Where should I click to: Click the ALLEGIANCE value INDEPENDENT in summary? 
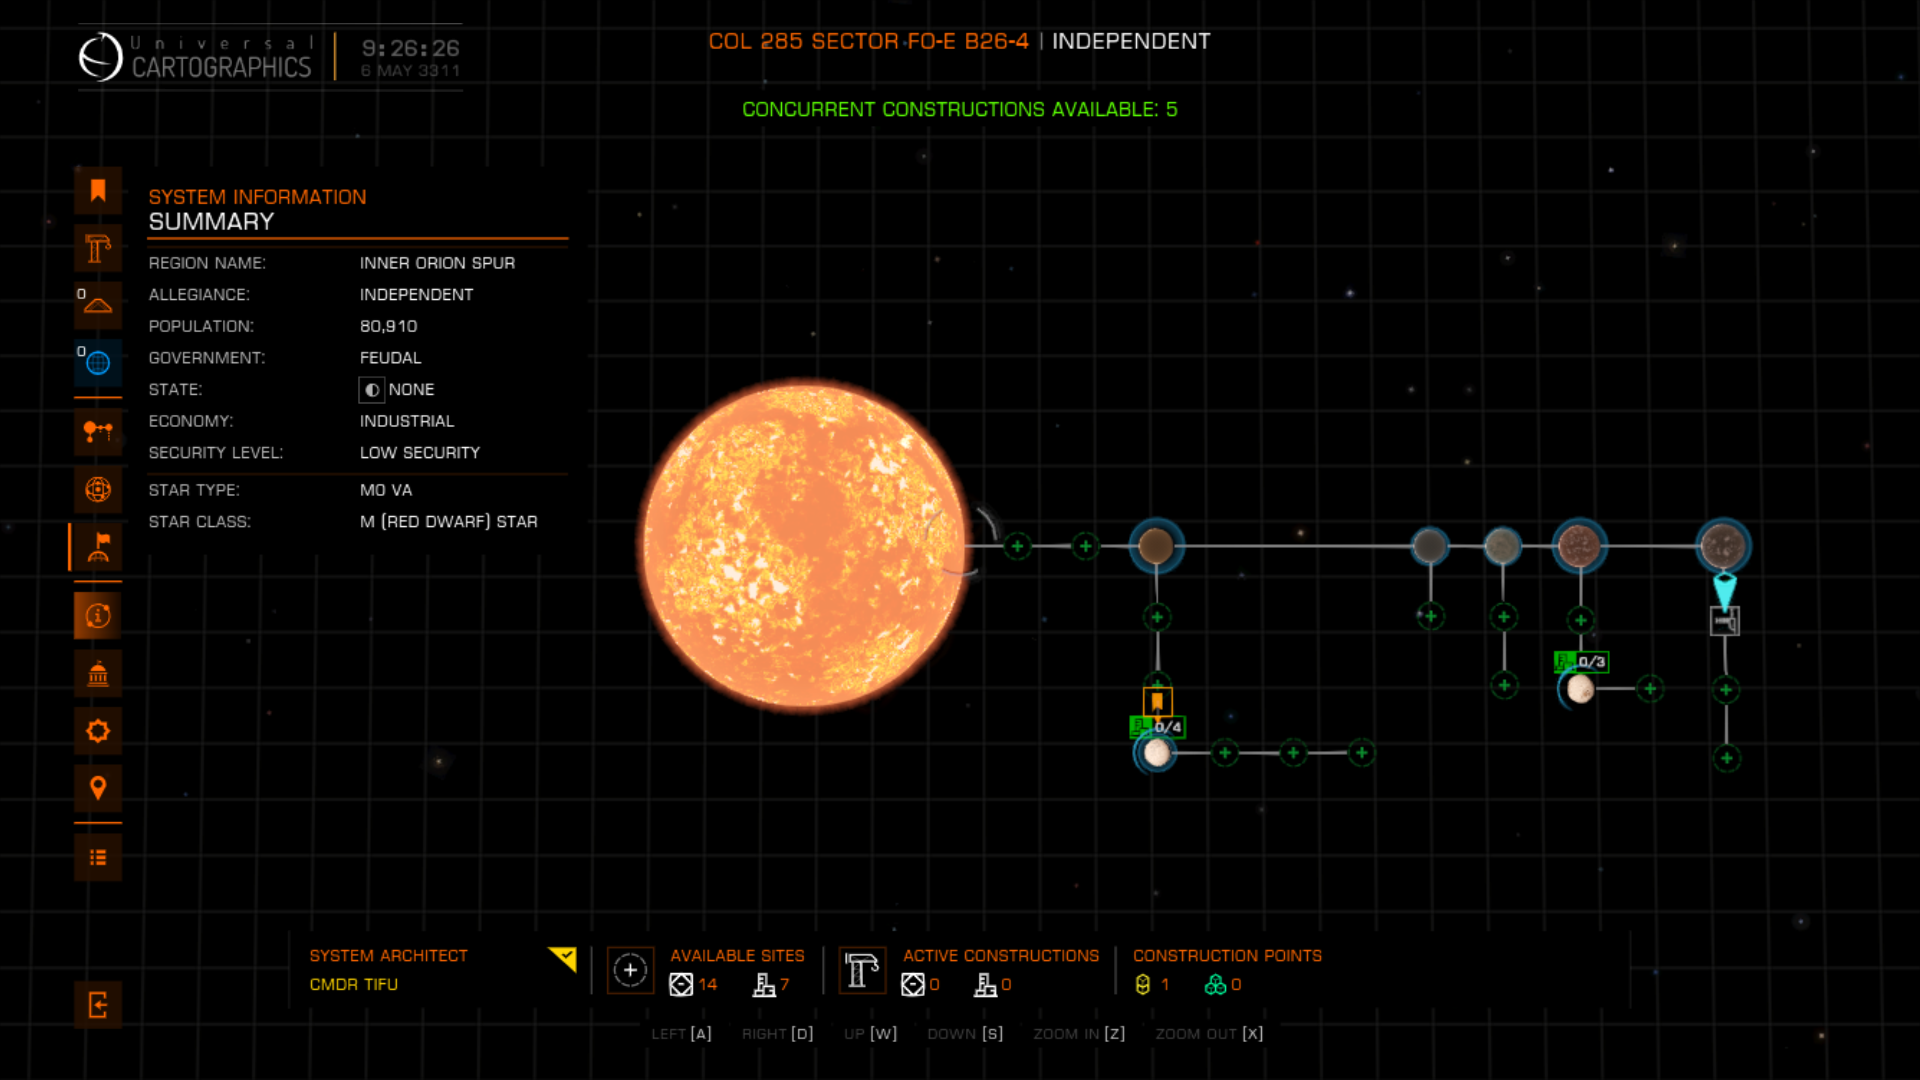point(416,295)
